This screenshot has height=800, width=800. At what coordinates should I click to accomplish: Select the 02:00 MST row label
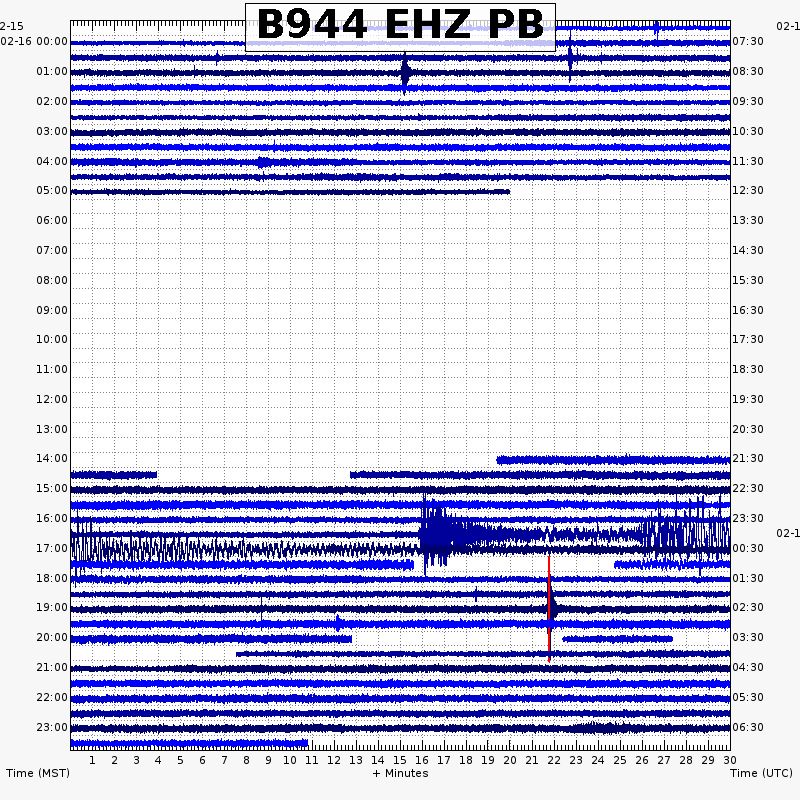(x=52, y=101)
